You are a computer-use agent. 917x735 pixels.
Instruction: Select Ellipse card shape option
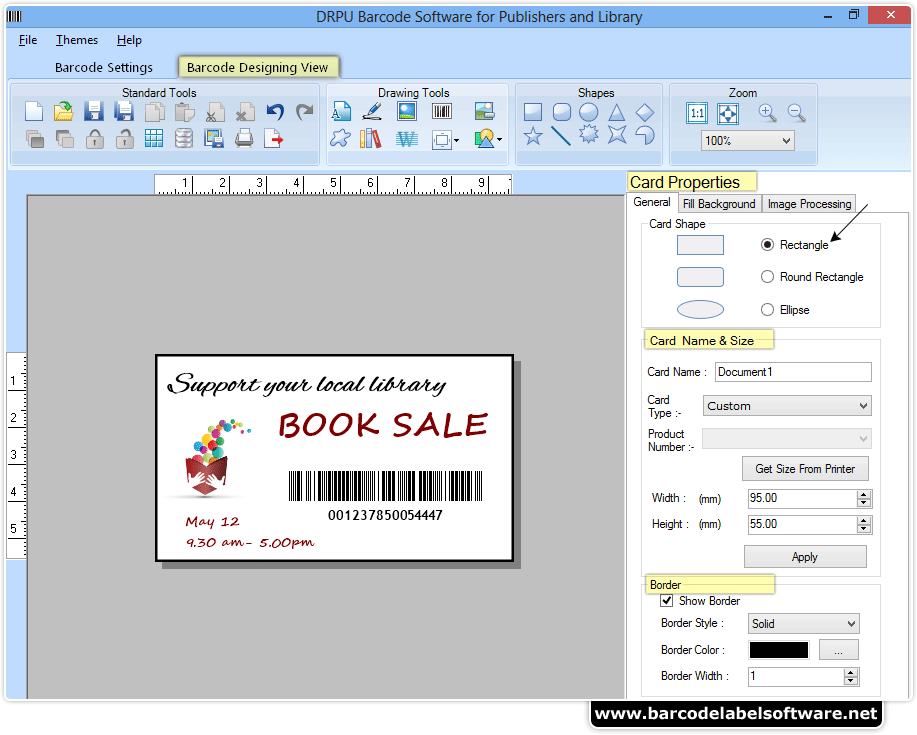coord(767,309)
